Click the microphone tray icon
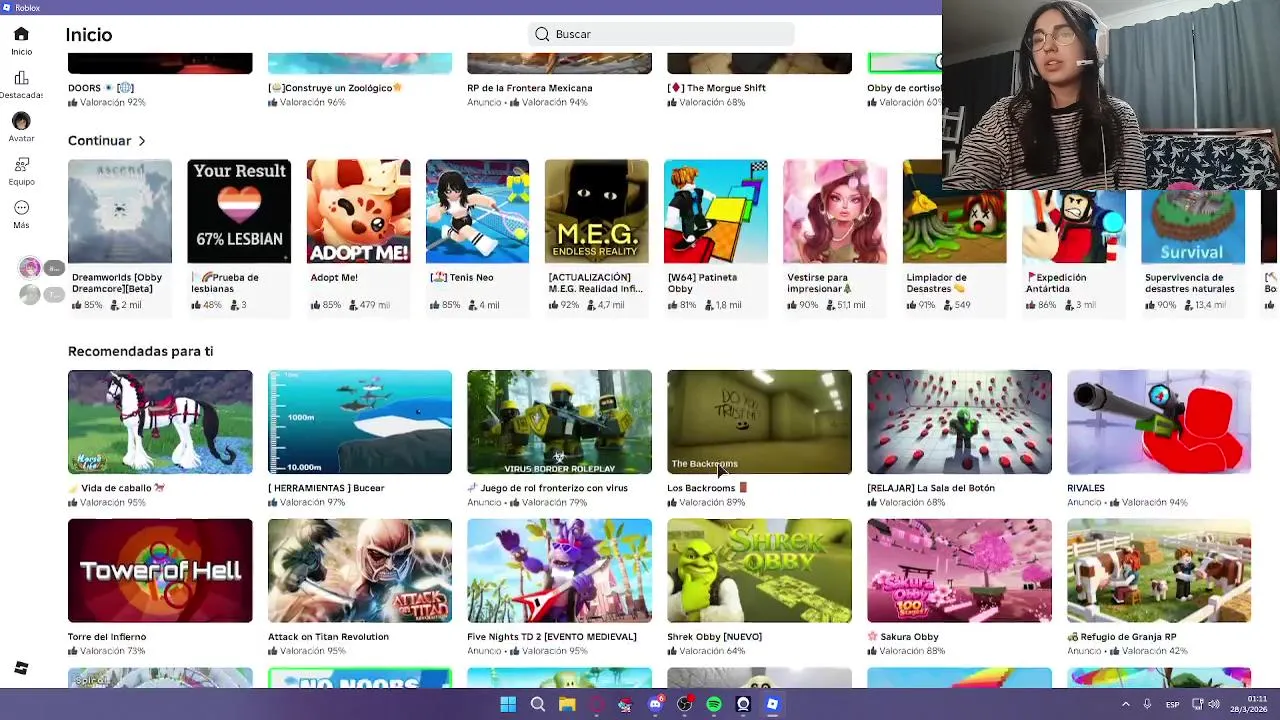1280x720 pixels. (1147, 704)
